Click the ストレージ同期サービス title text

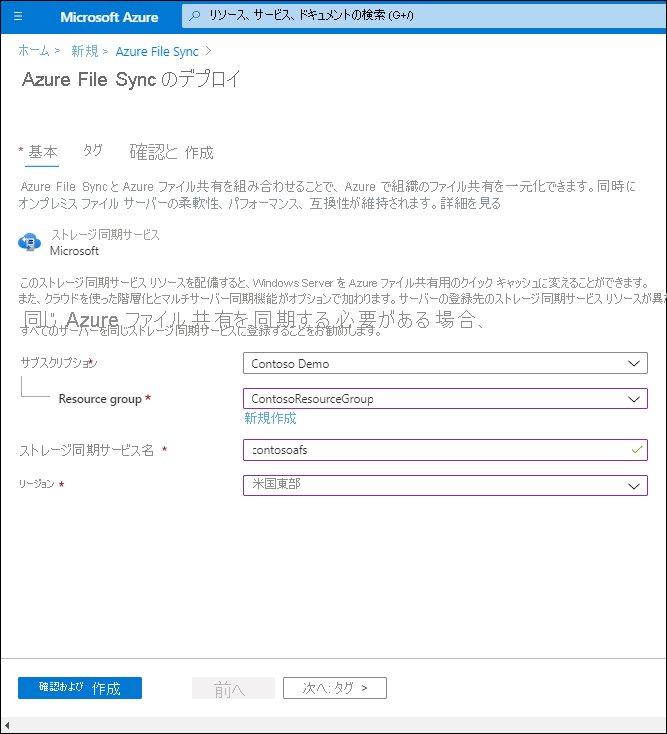point(105,235)
